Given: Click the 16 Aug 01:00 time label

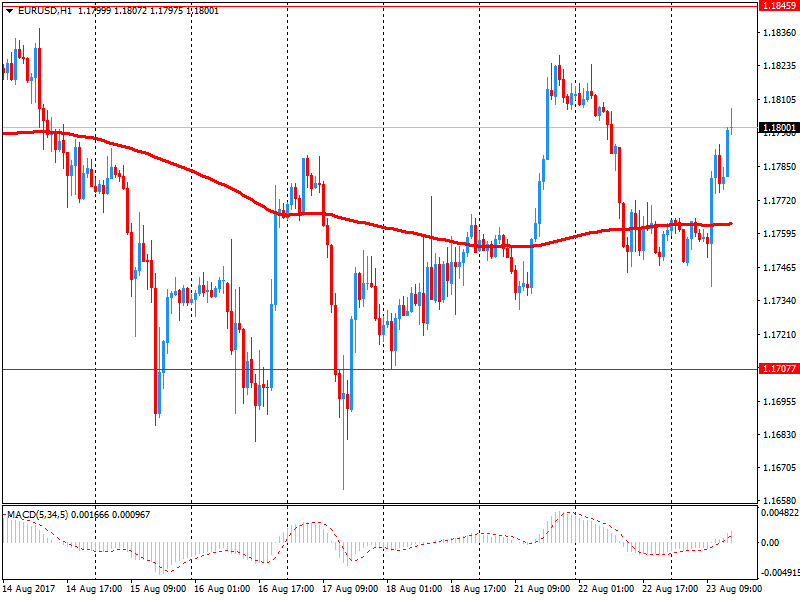Looking at the screenshot, I should [222, 589].
